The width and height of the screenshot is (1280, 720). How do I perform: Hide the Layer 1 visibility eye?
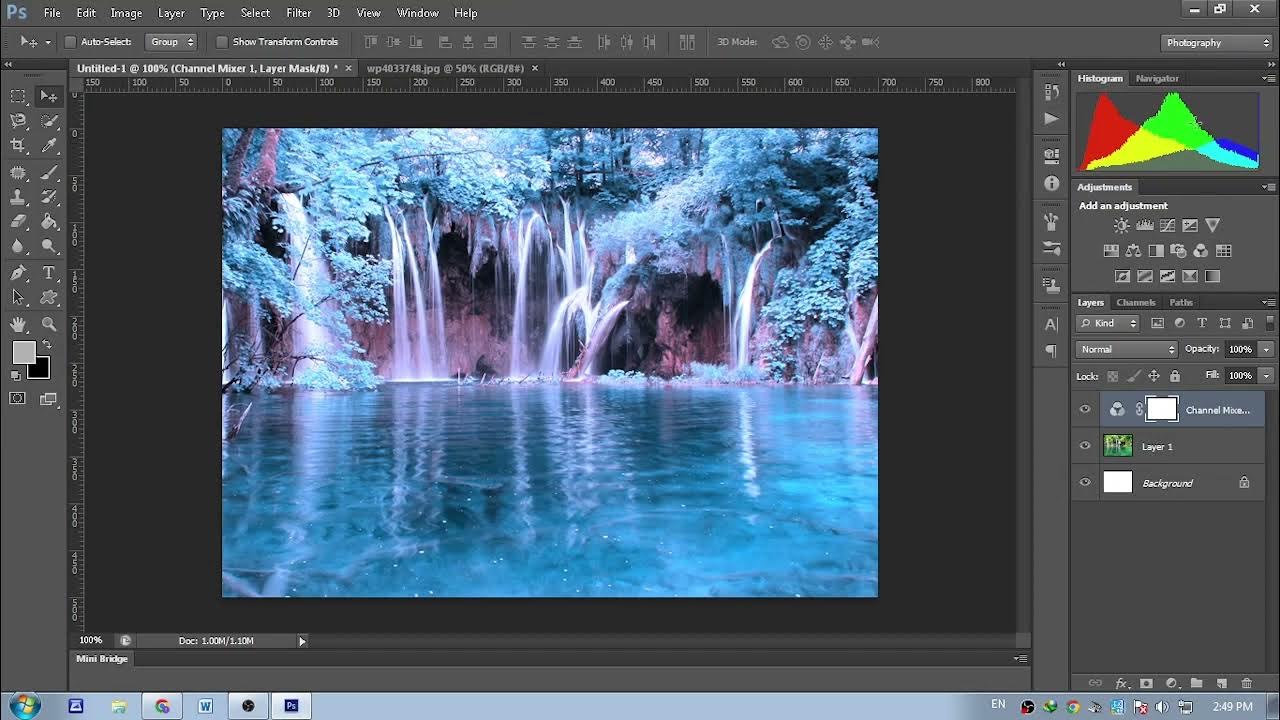tap(1085, 446)
